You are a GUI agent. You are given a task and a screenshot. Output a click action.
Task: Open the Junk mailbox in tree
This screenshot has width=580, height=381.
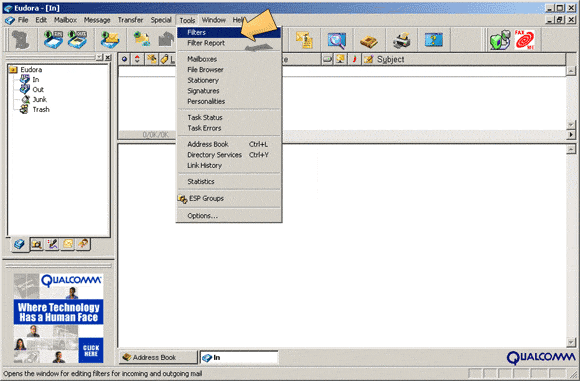pyautogui.click(x=39, y=100)
